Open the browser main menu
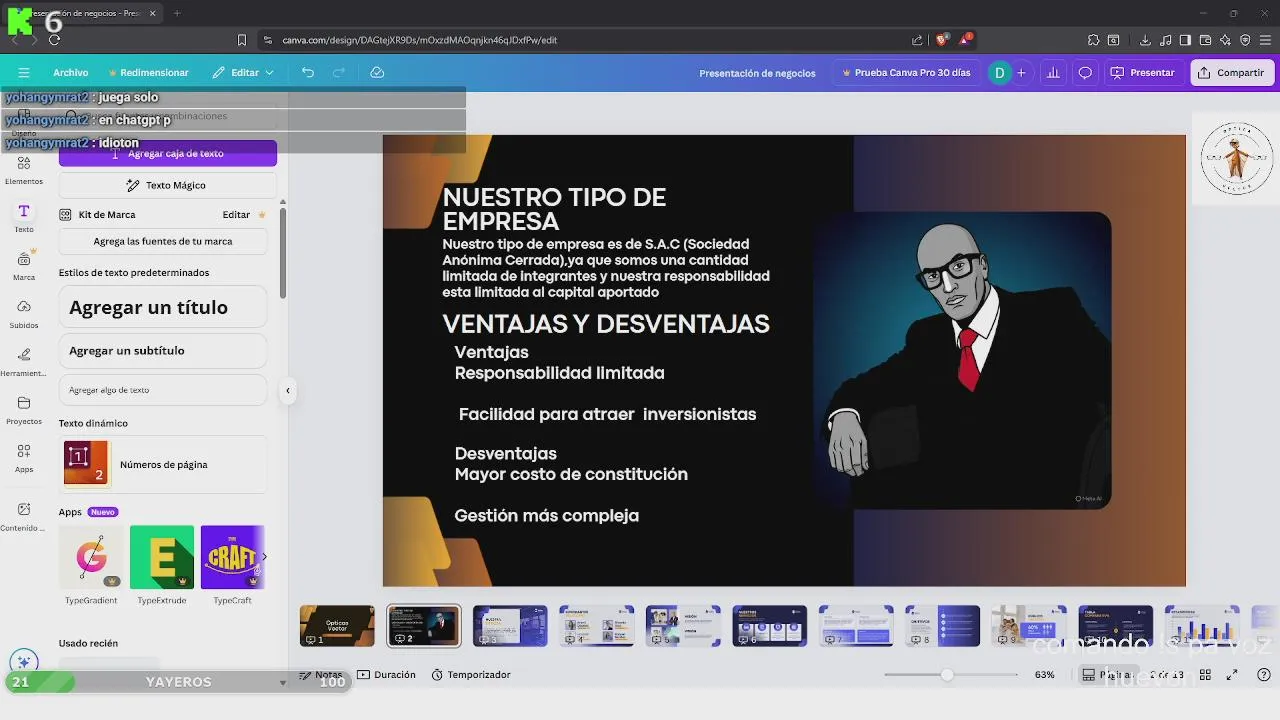This screenshot has height=720, width=1280. (1265, 40)
